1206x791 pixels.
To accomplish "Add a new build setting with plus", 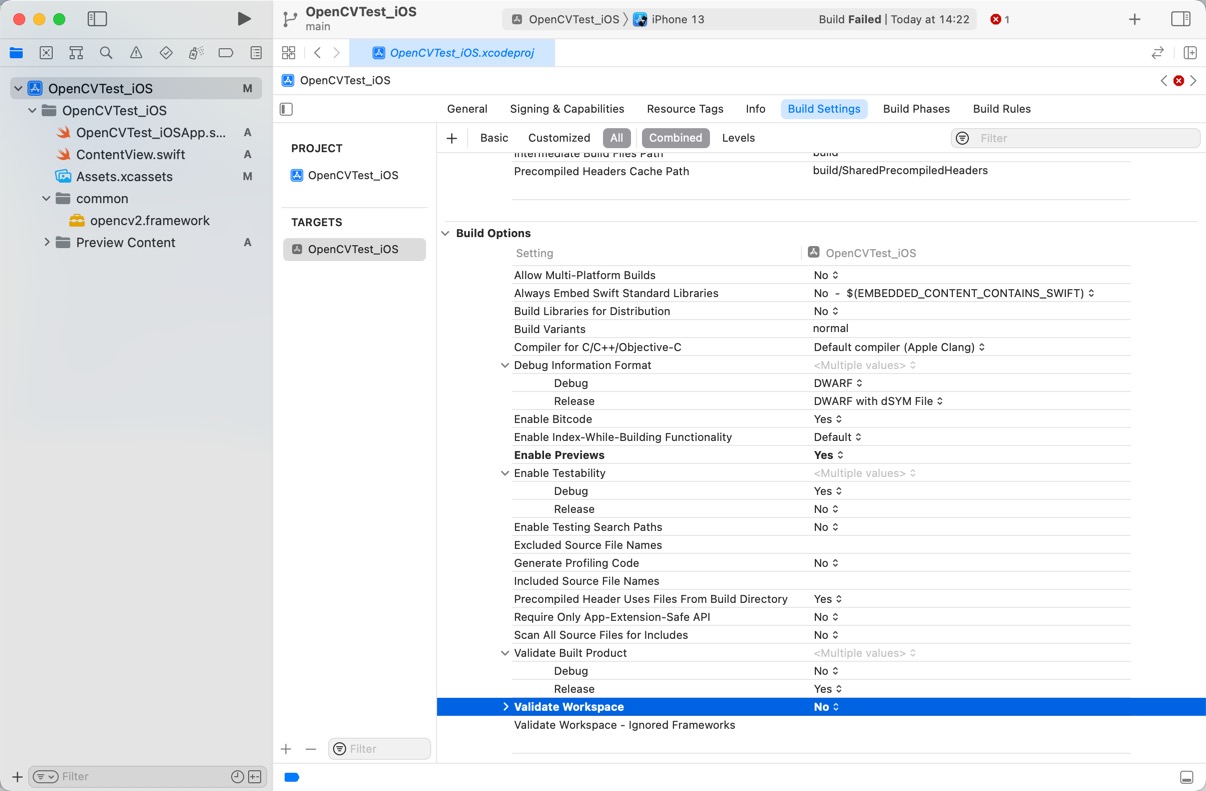I will pos(452,138).
